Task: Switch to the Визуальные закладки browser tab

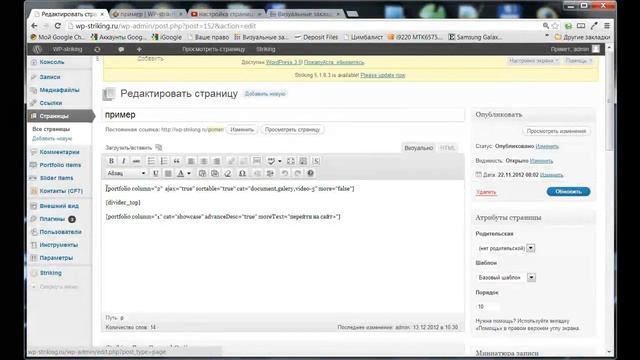Action: 305,14
